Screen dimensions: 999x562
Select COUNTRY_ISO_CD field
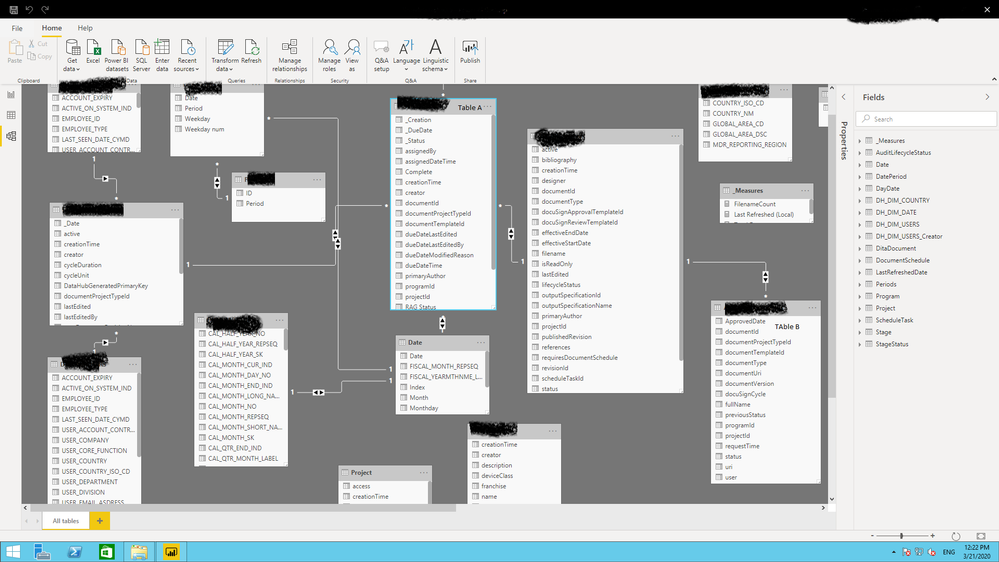click(738, 103)
